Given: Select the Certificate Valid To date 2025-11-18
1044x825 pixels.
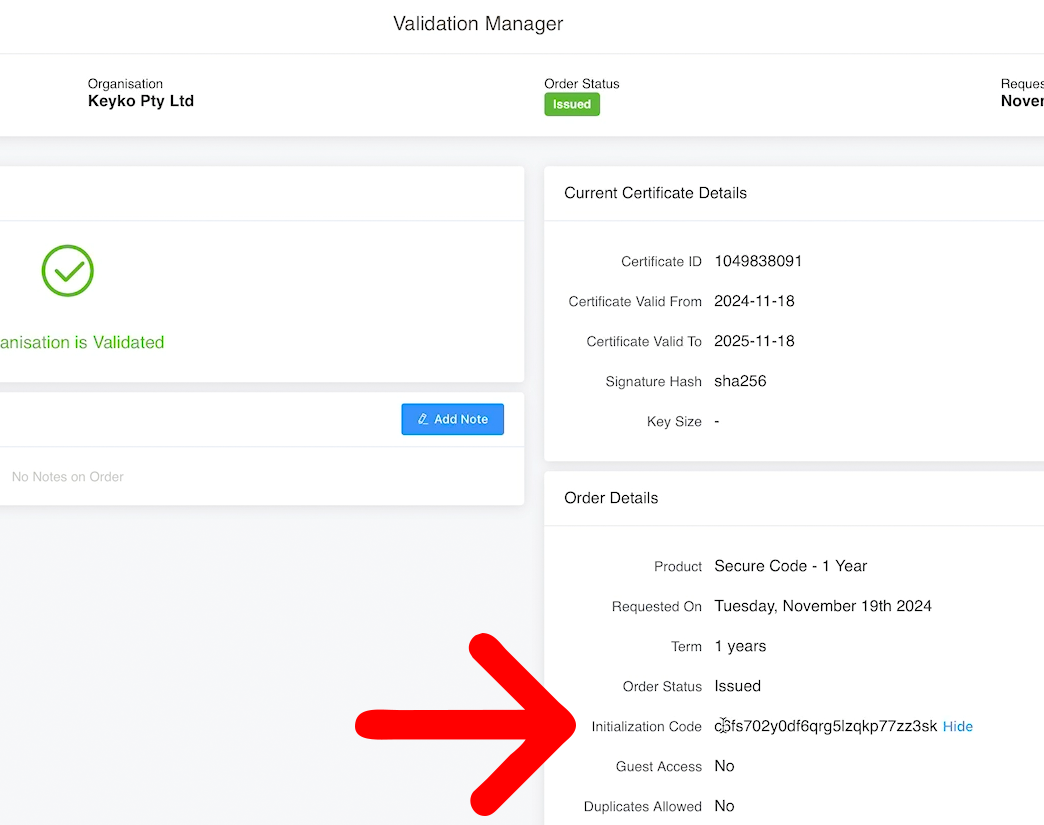Looking at the screenshot, I should coord(754,341).
